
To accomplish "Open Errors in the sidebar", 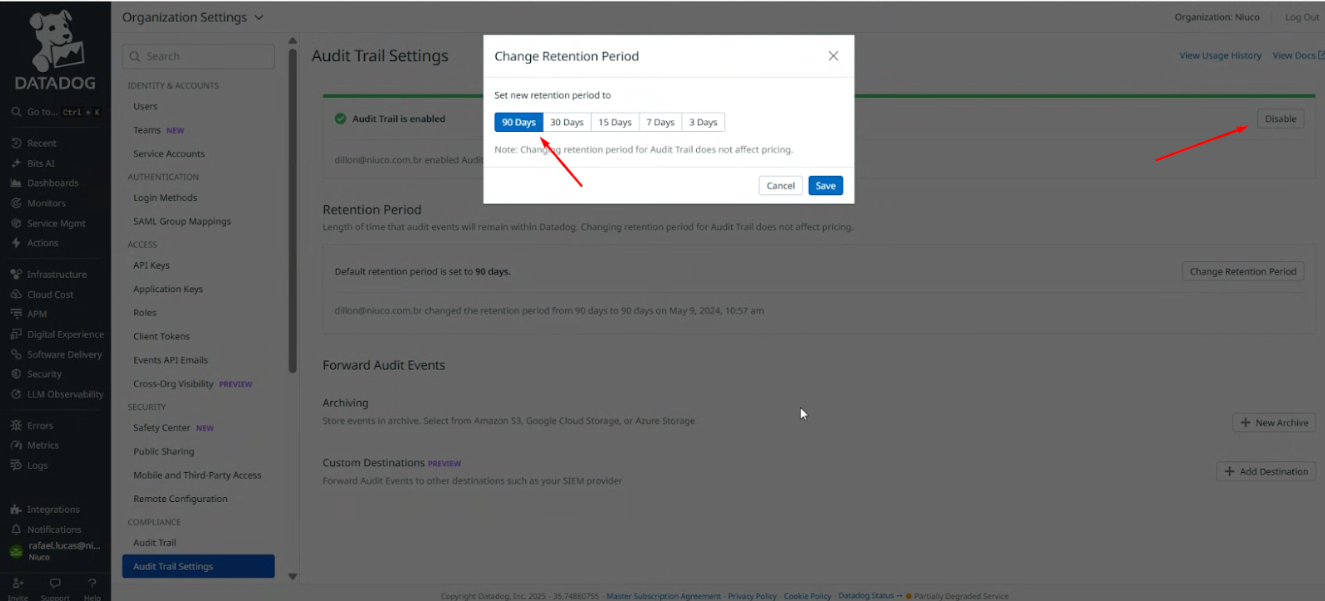I will (32, 425).
